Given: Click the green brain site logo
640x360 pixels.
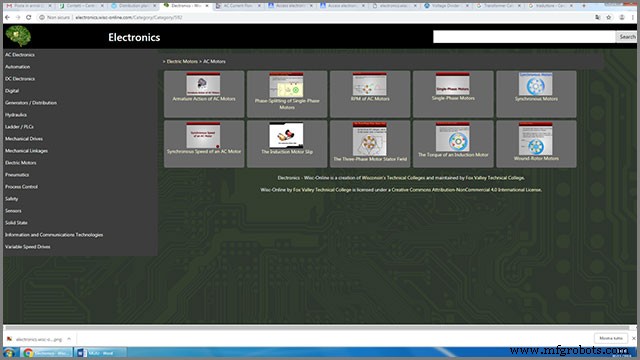Looking at the screenshot, I should (x=18, y=36).
